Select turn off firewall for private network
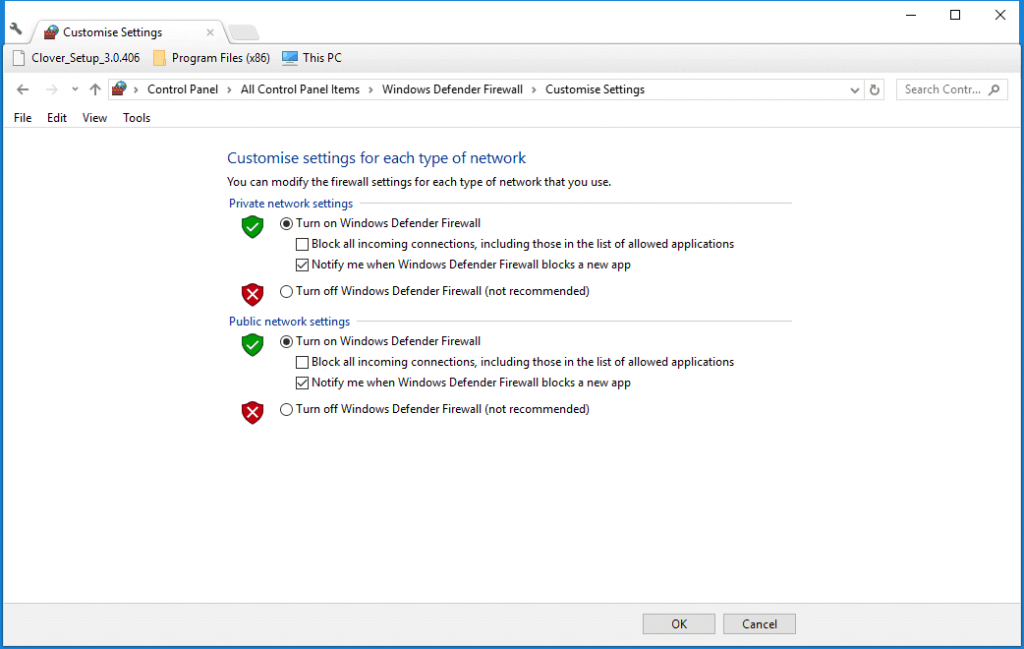The width and height of the screenshot is (1024, 649). (287, 292)
